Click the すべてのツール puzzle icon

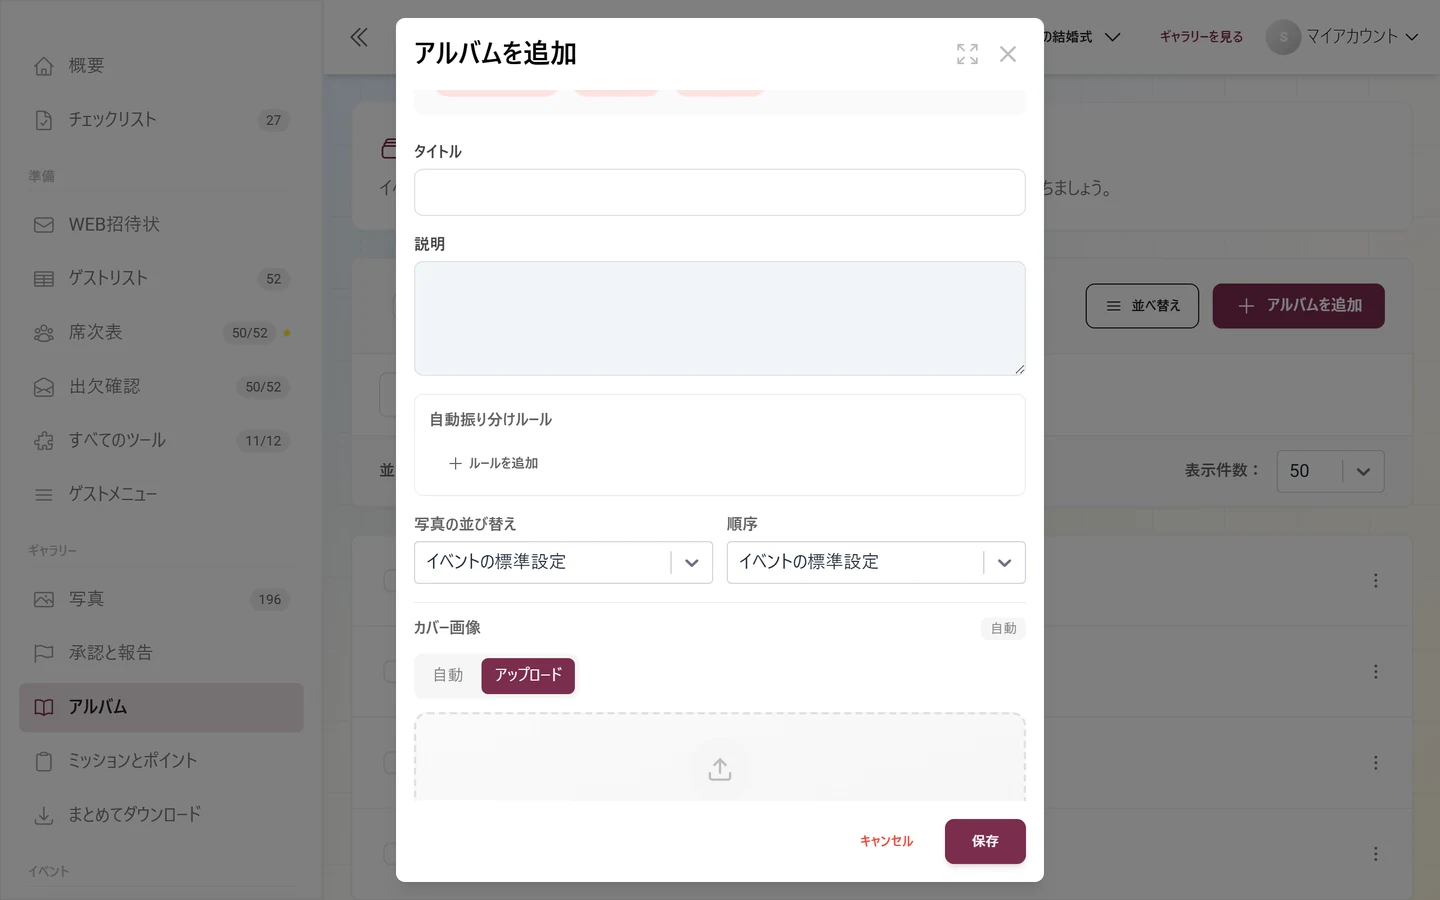click(44, 441)
